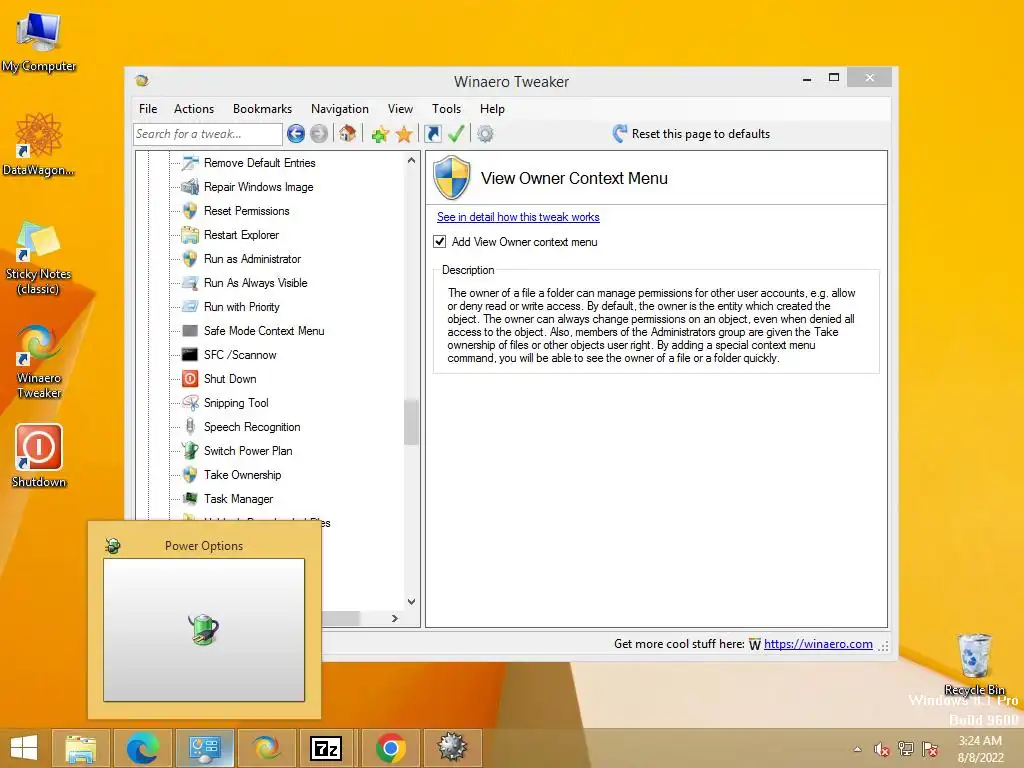Click the Remove Default Entries icon
1024x768 pixels.
pos(190,163)
